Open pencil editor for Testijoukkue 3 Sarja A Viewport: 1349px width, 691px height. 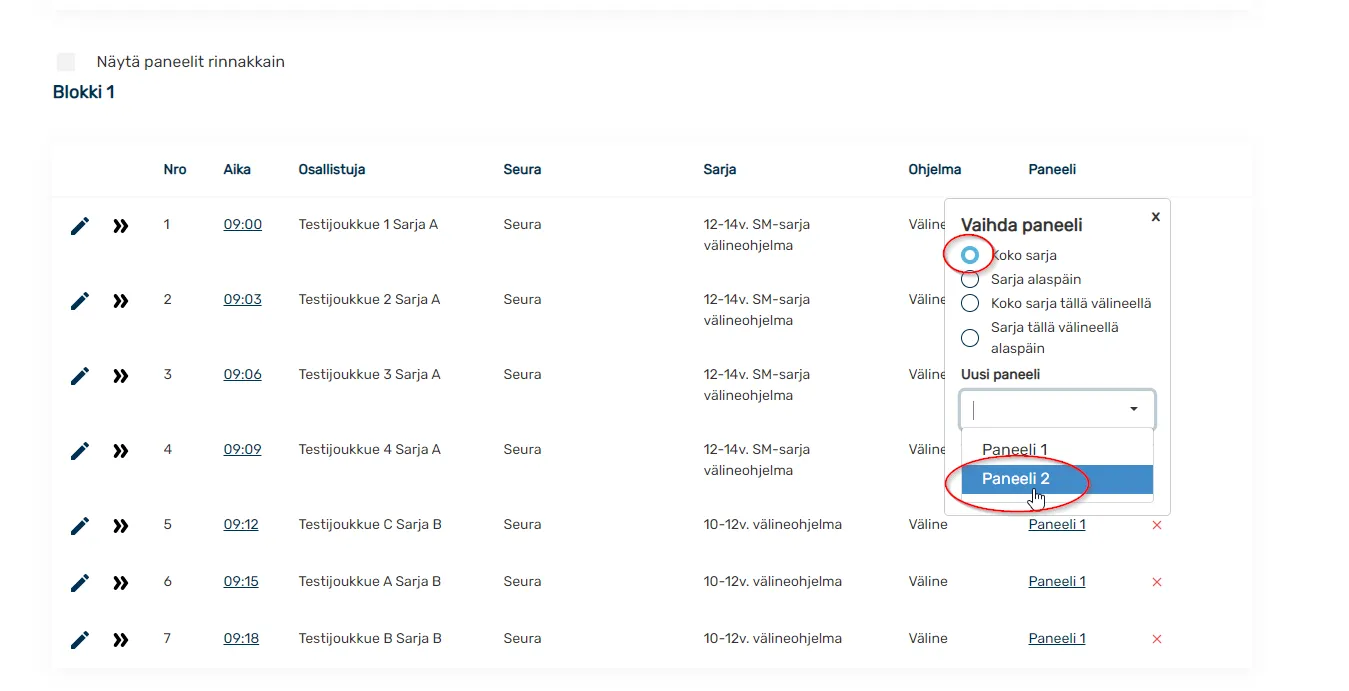pos(80,376)
